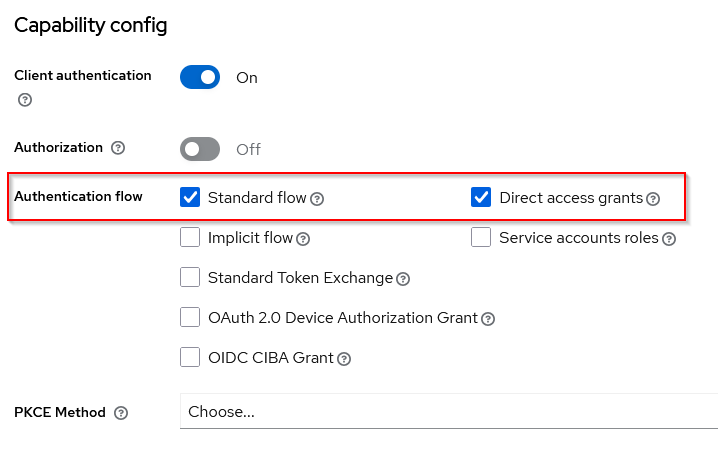Click help icon beside Service accounts roles
This screenshot has height=464, width=718.
point(669,239)
